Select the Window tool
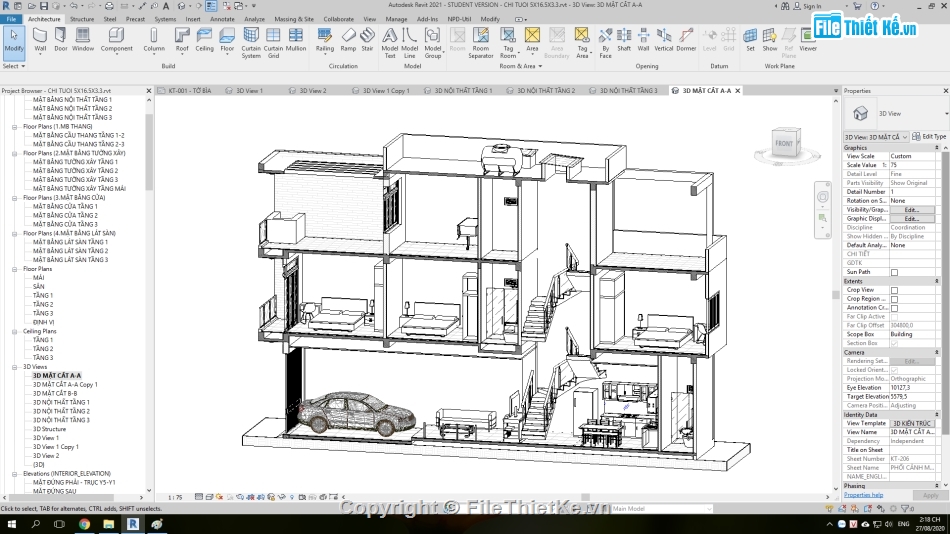950x534 pixels. pos(83,40)
